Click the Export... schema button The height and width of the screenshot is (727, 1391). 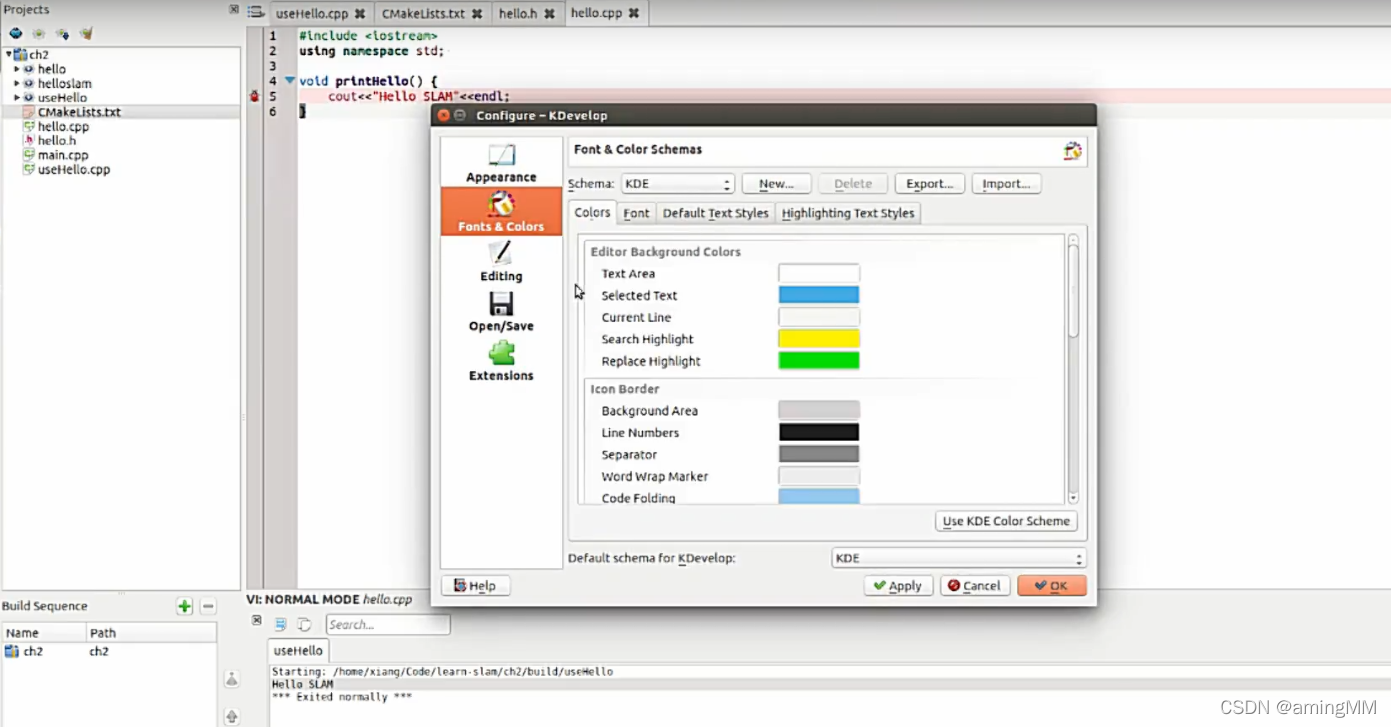[929, 184]
